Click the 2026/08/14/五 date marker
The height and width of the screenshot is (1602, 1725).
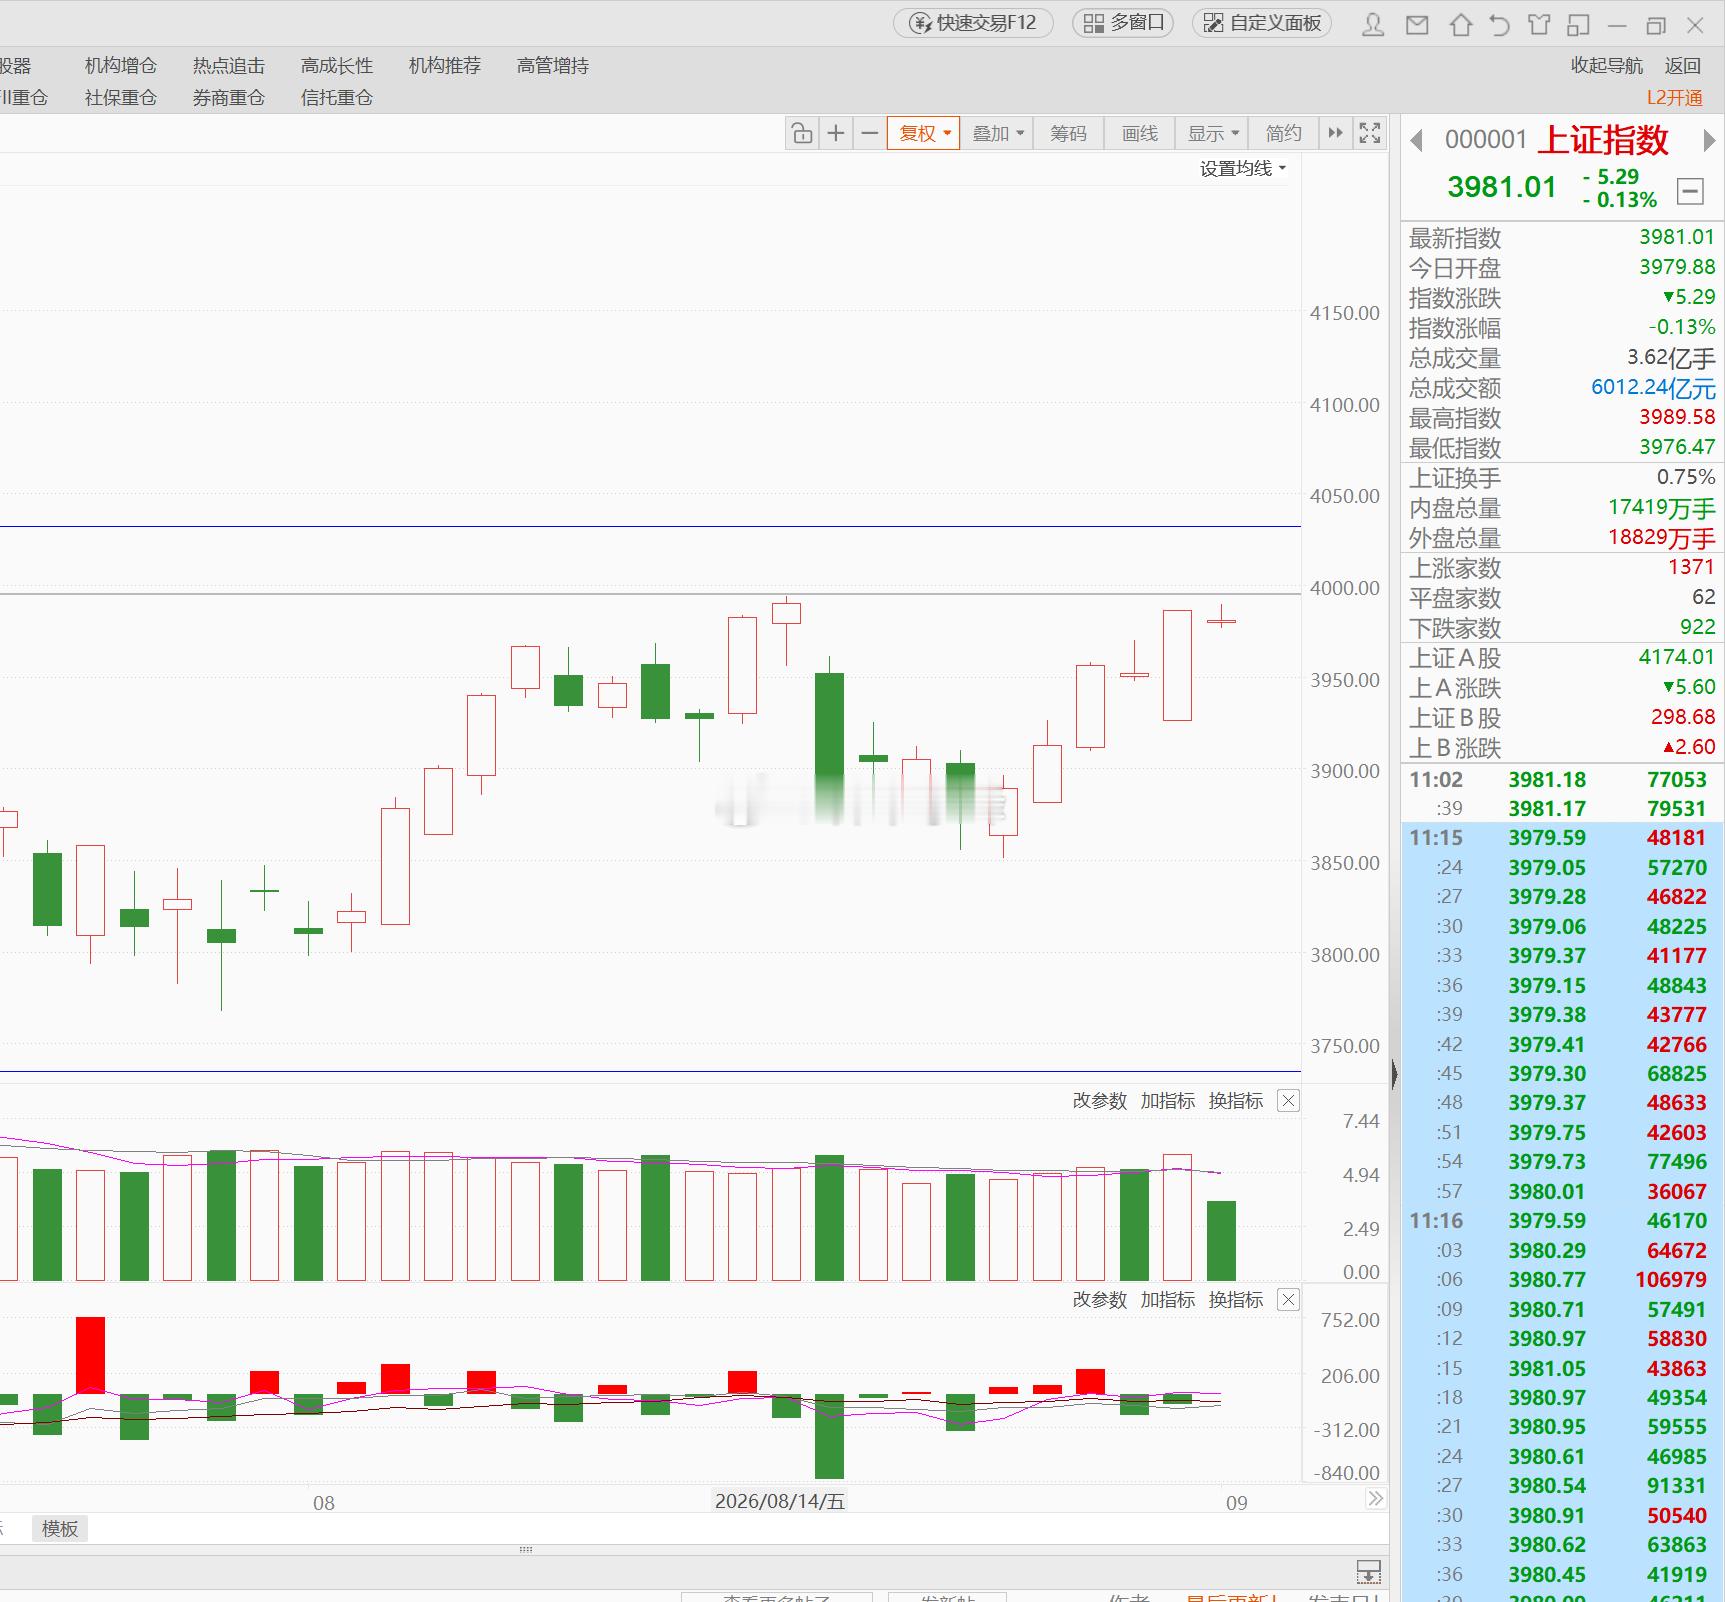(x=780, y=1501)
